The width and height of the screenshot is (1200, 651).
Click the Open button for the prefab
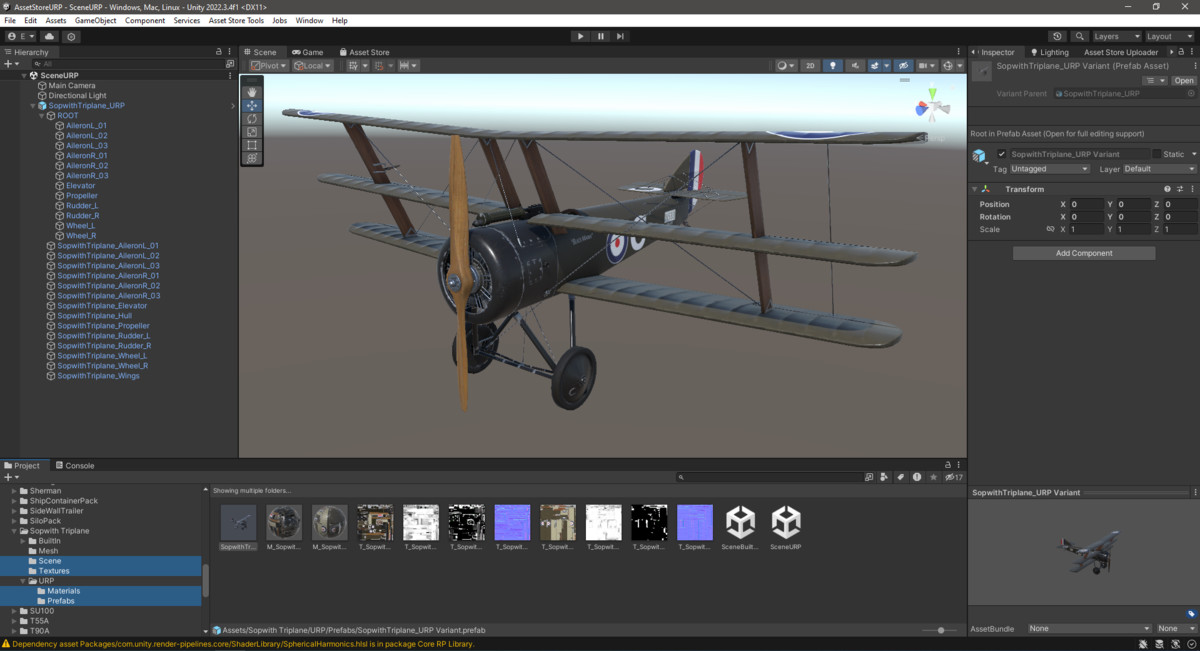point(1183,80)
